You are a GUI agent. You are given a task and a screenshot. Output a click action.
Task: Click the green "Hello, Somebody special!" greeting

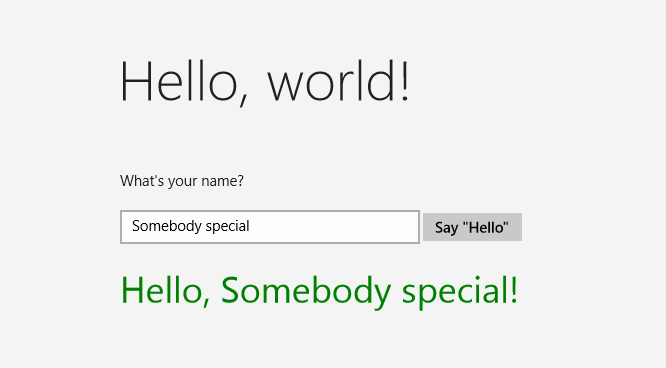319,291
